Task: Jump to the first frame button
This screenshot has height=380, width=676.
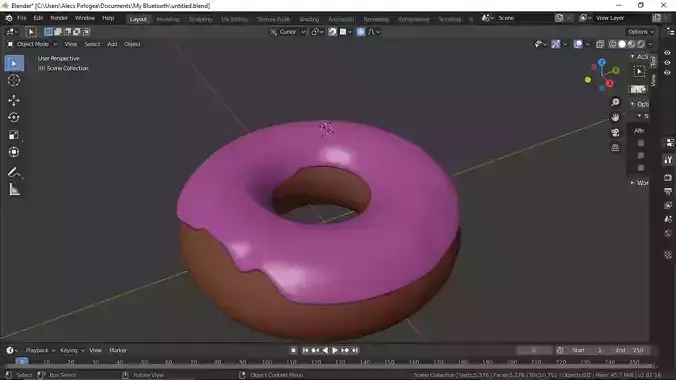Action: (x=305, y=350)
